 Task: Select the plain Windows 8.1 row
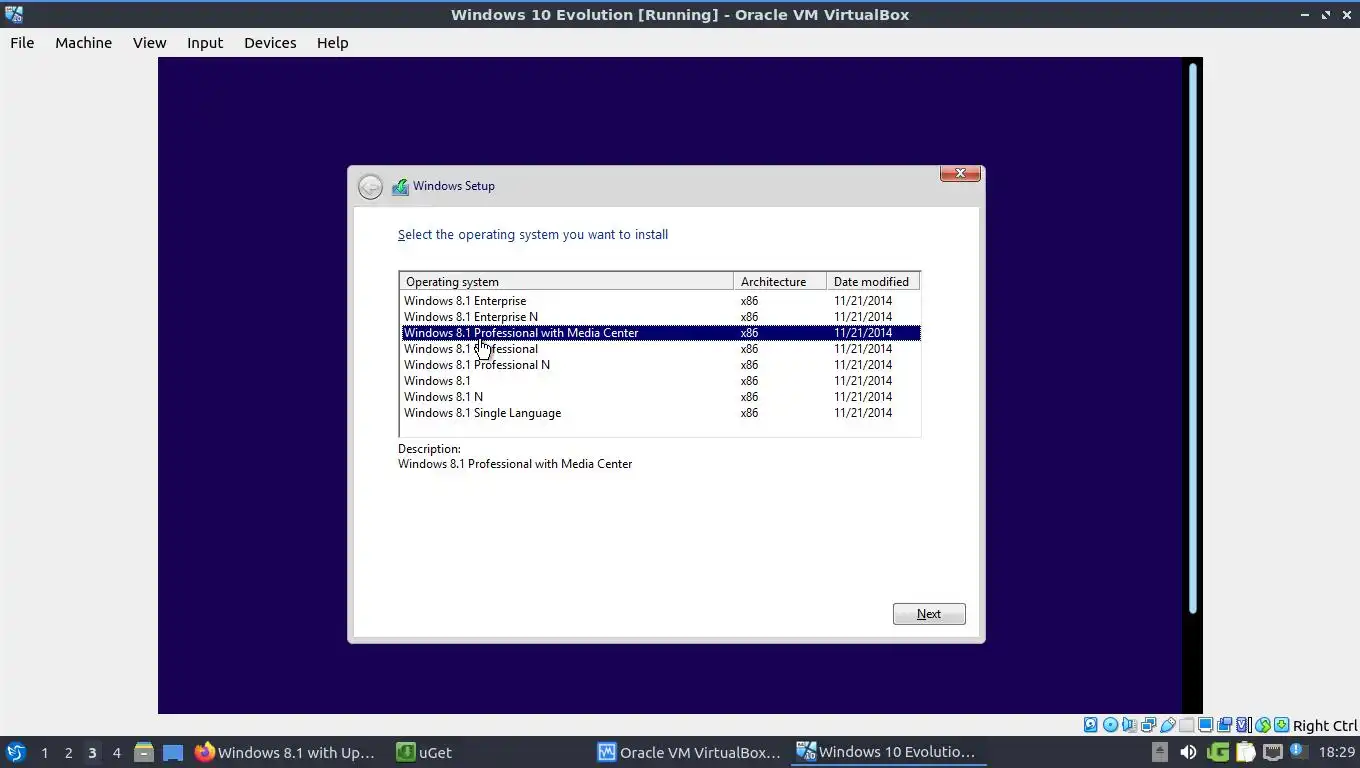pyautogui.click(x=660, y=380)
